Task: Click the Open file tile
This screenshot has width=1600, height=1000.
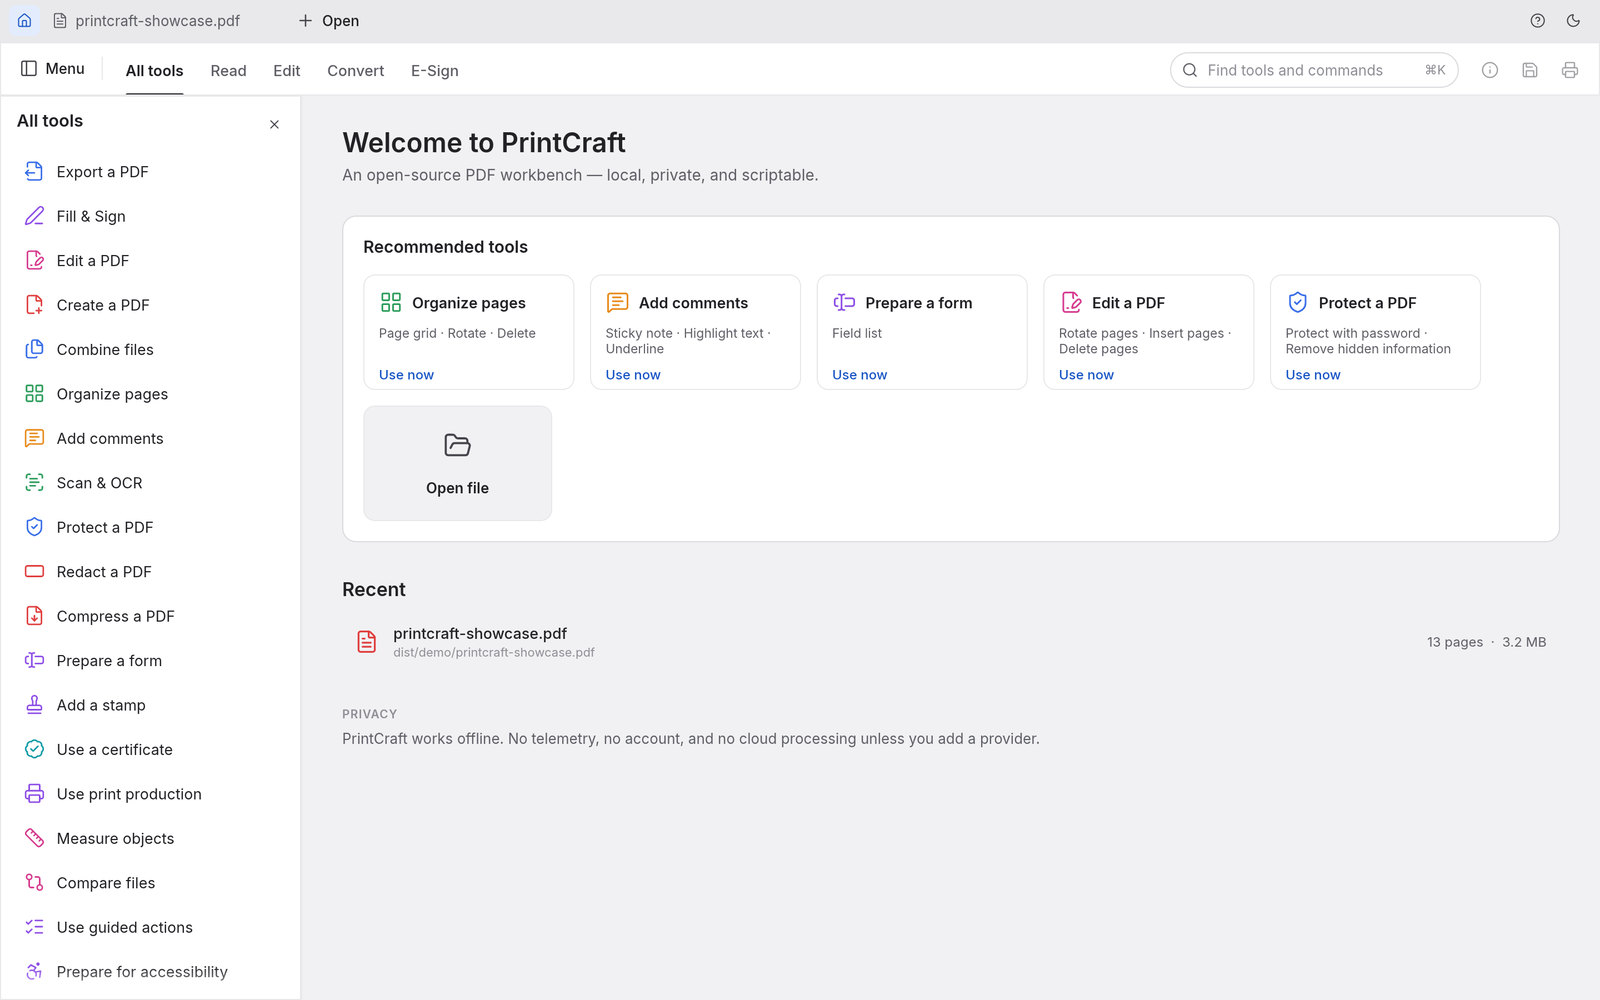Action: point(457,463)
